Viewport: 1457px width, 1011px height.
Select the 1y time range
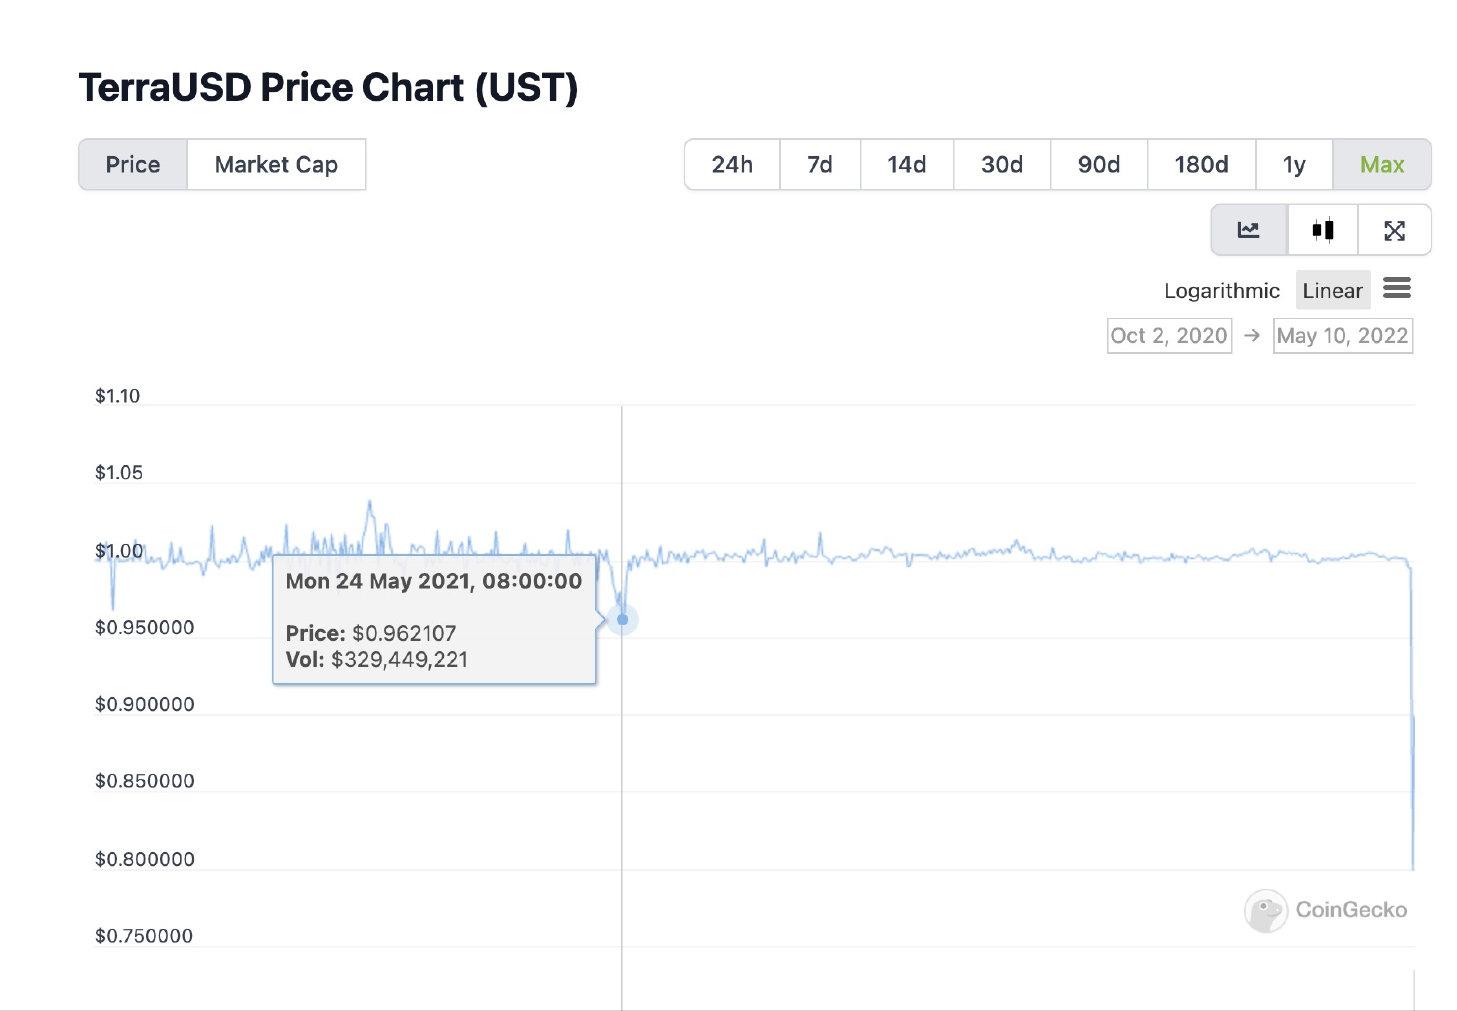point(1294,165)
